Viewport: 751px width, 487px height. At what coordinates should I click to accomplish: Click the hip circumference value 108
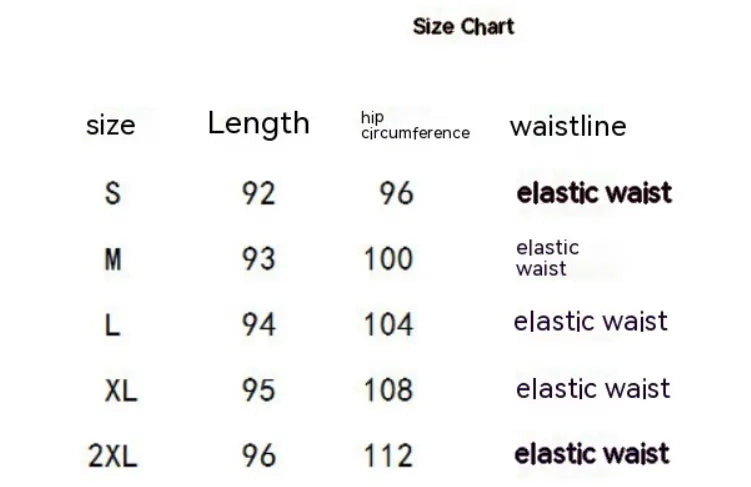[x=388, y=390]
